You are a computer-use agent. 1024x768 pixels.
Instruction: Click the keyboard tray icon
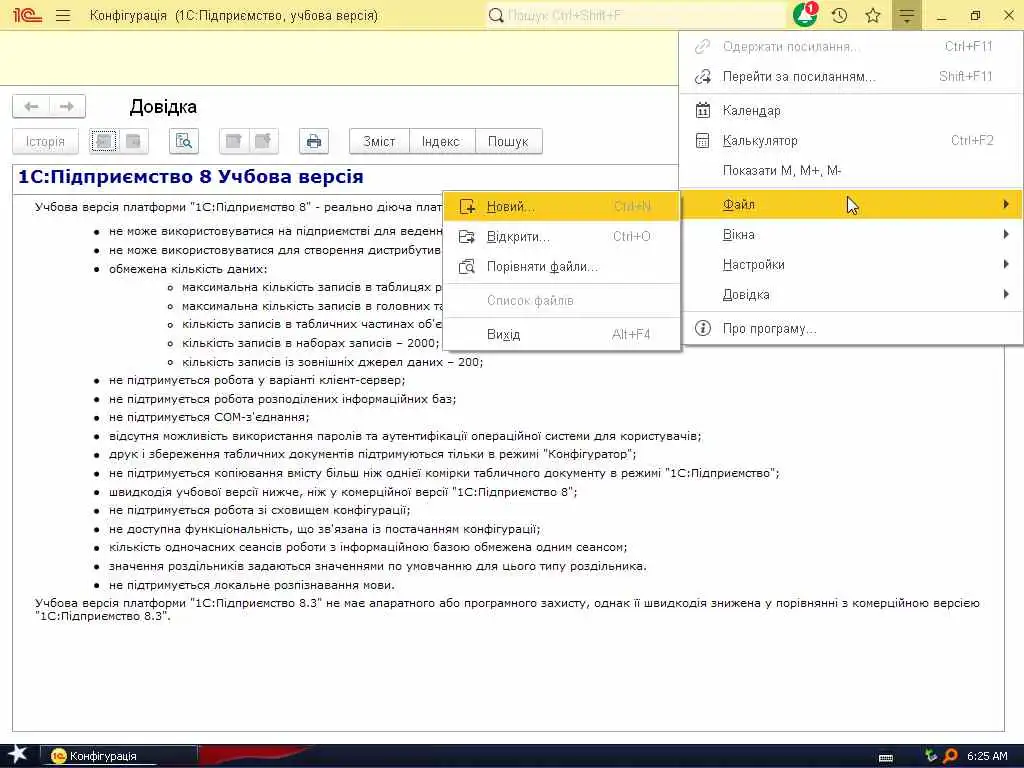[886, 758]
